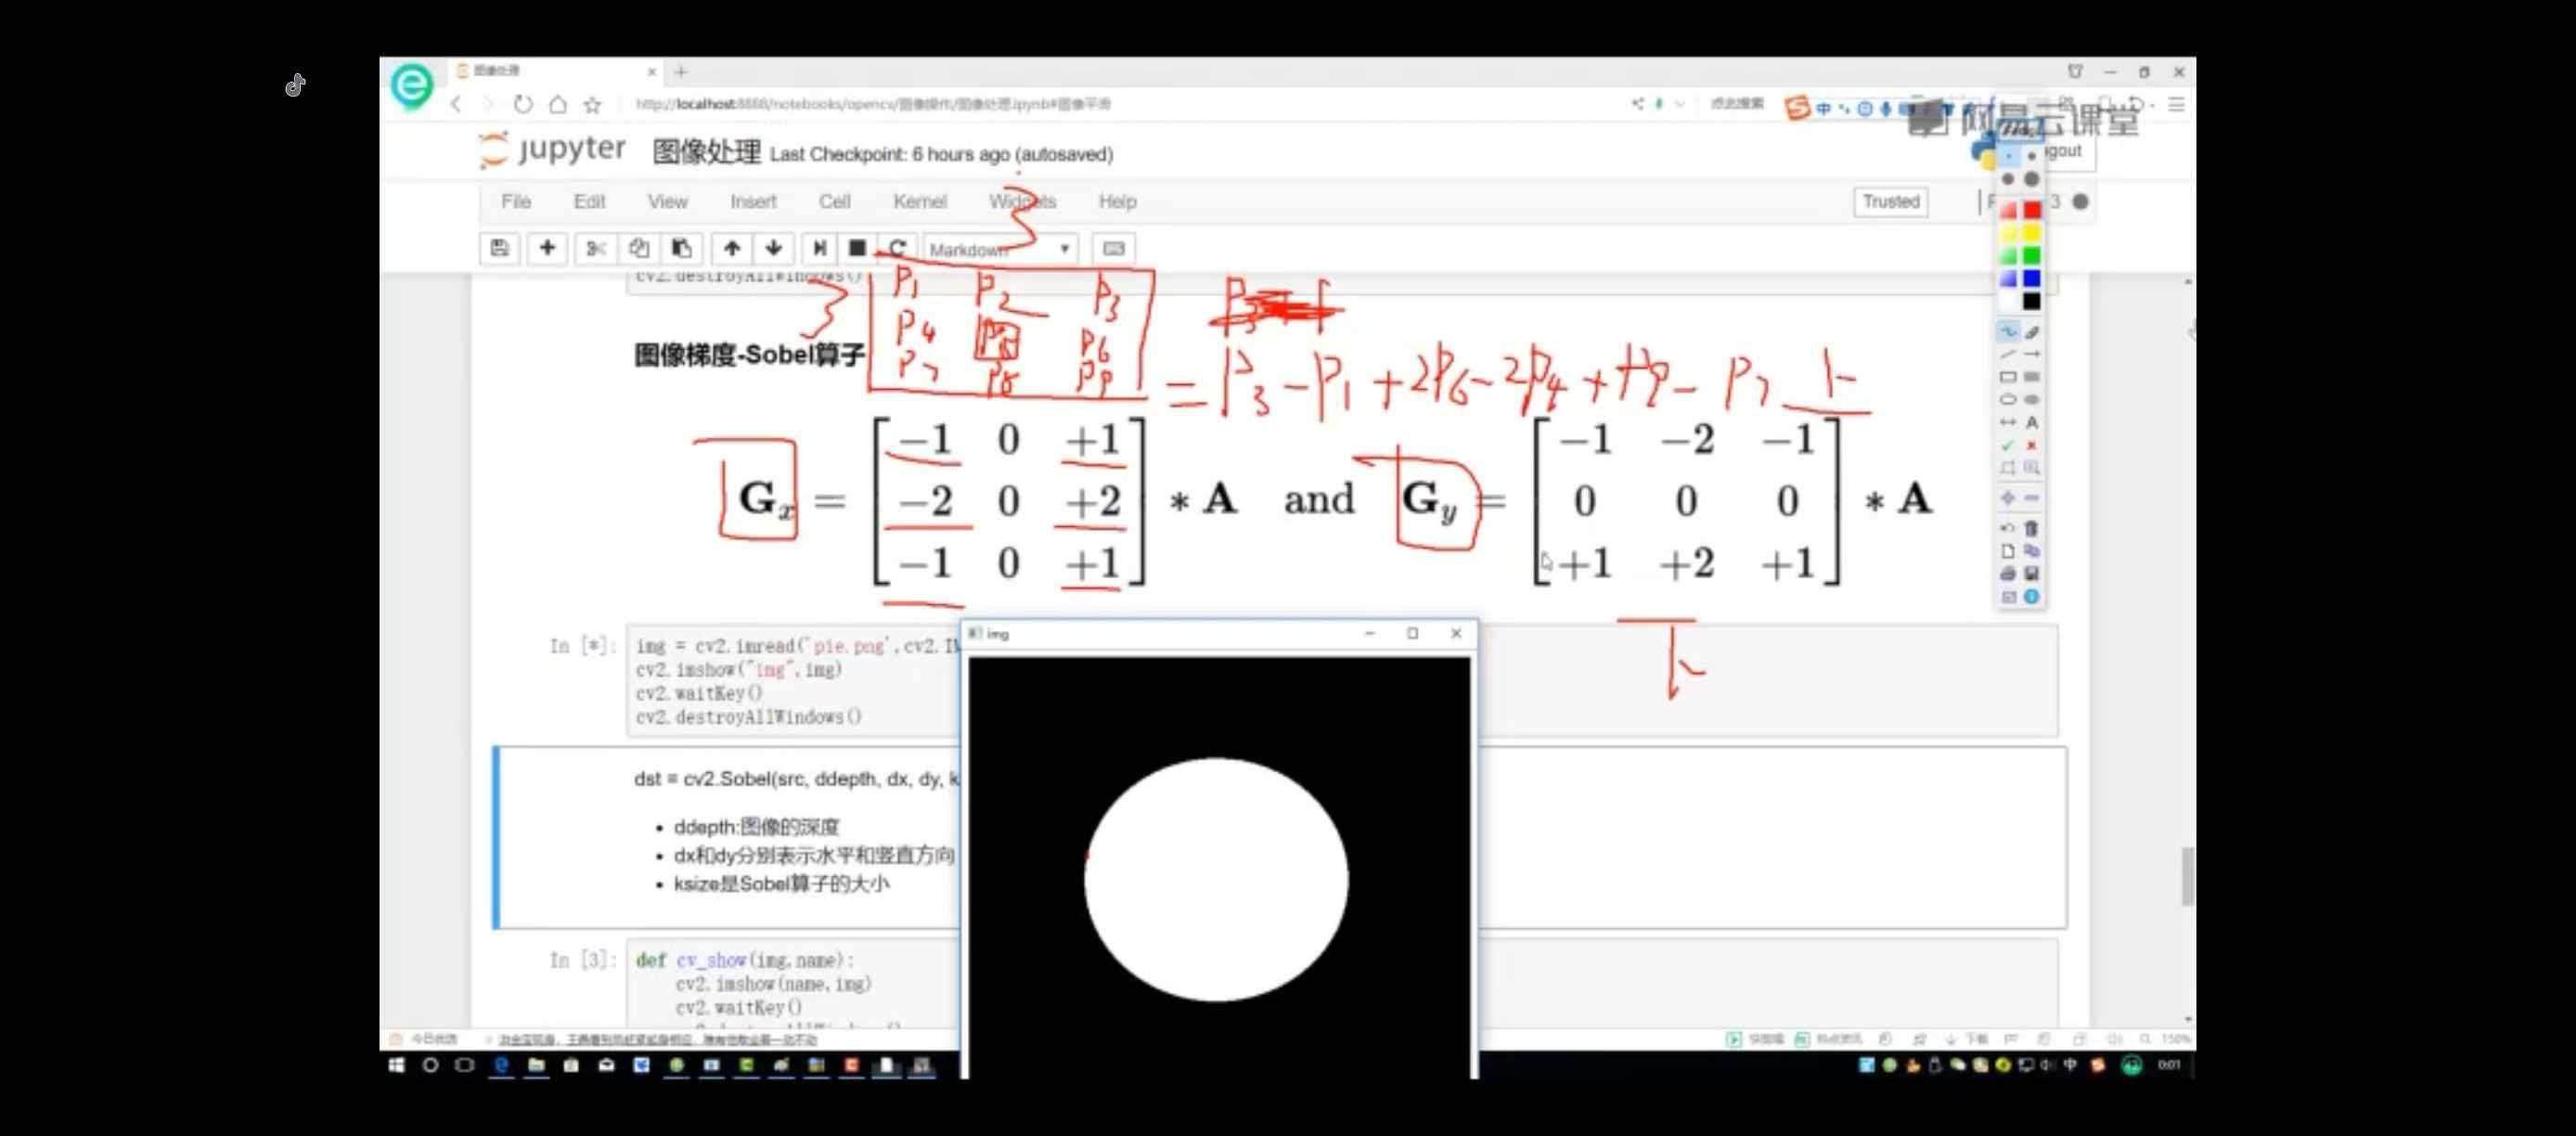Open the Edit menu
The height and width of the screenshot is (1136, 2576).
(x=590, y=202)
